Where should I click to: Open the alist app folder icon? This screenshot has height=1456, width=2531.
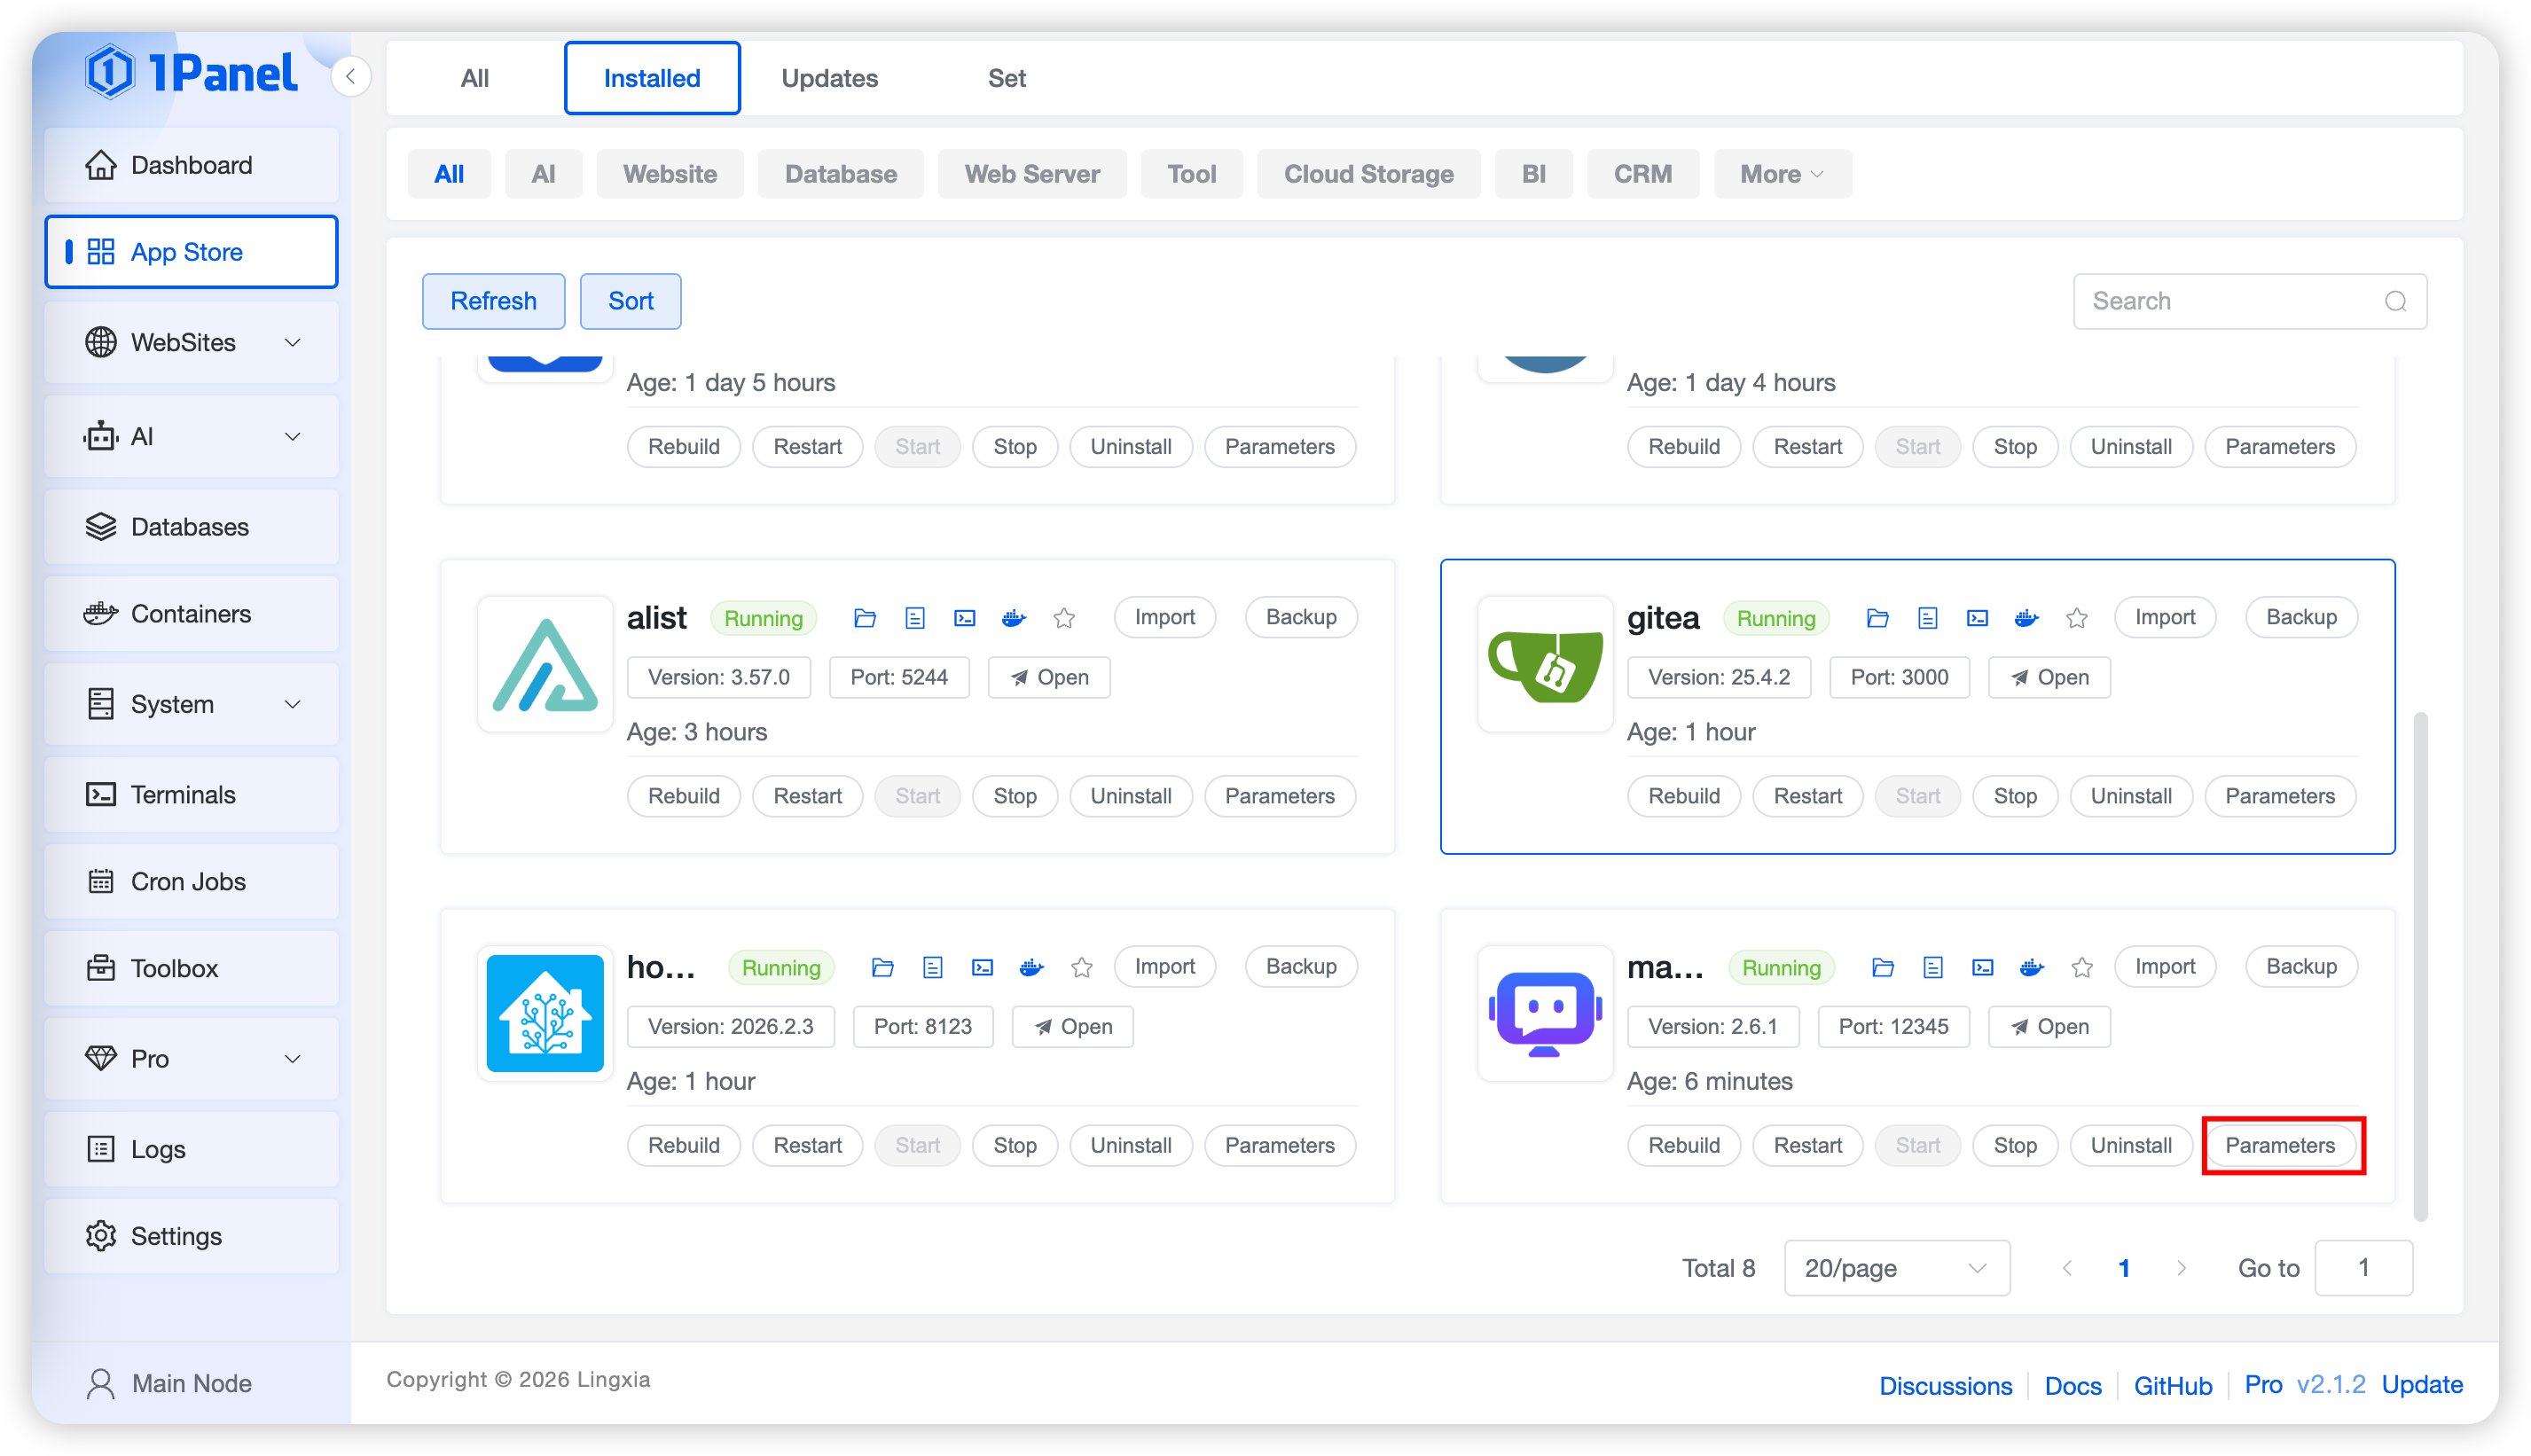coord(865,618)
